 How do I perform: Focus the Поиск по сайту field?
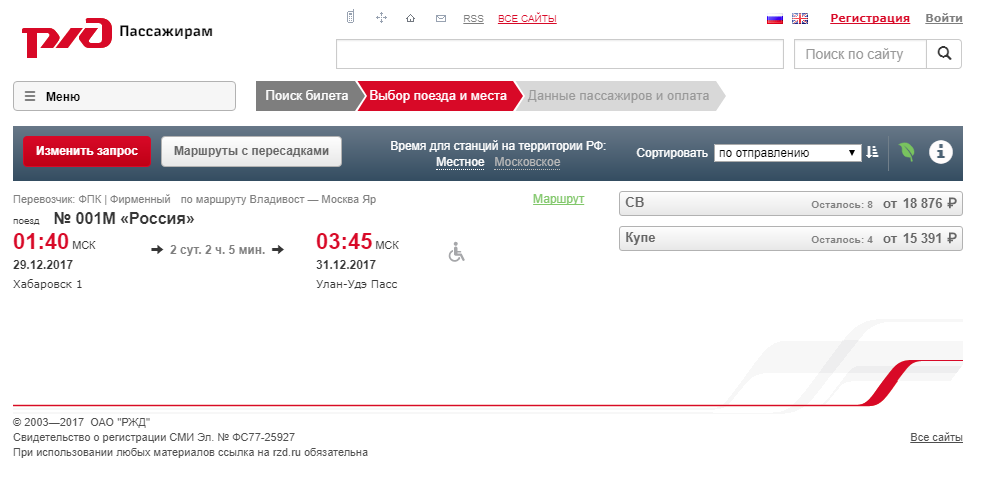pos(860,54)
